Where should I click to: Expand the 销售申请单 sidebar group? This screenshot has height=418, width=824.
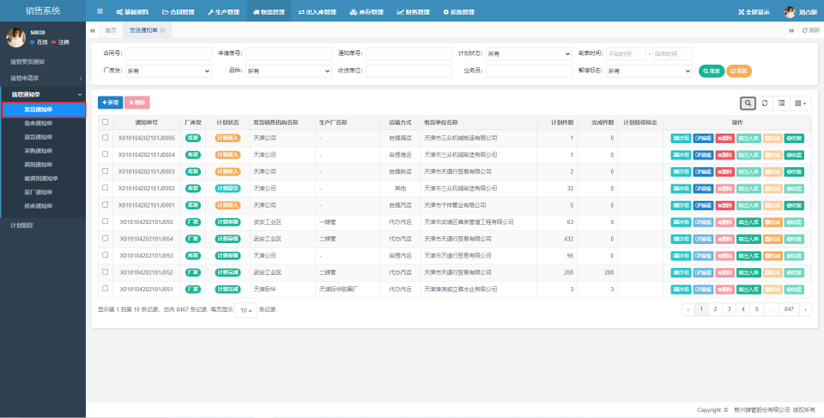pos(43,78)
